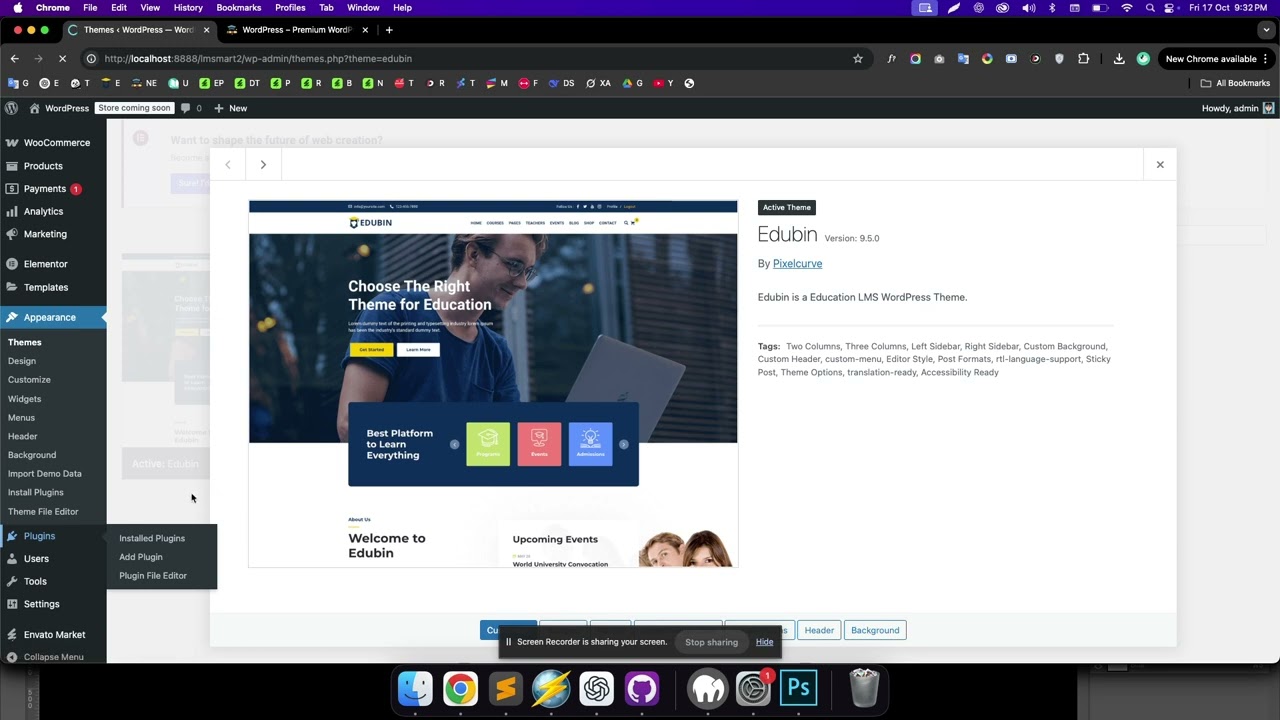Open Theme File Editor submenu item
Screen dimensions: 1280x720
coord(43,512)
